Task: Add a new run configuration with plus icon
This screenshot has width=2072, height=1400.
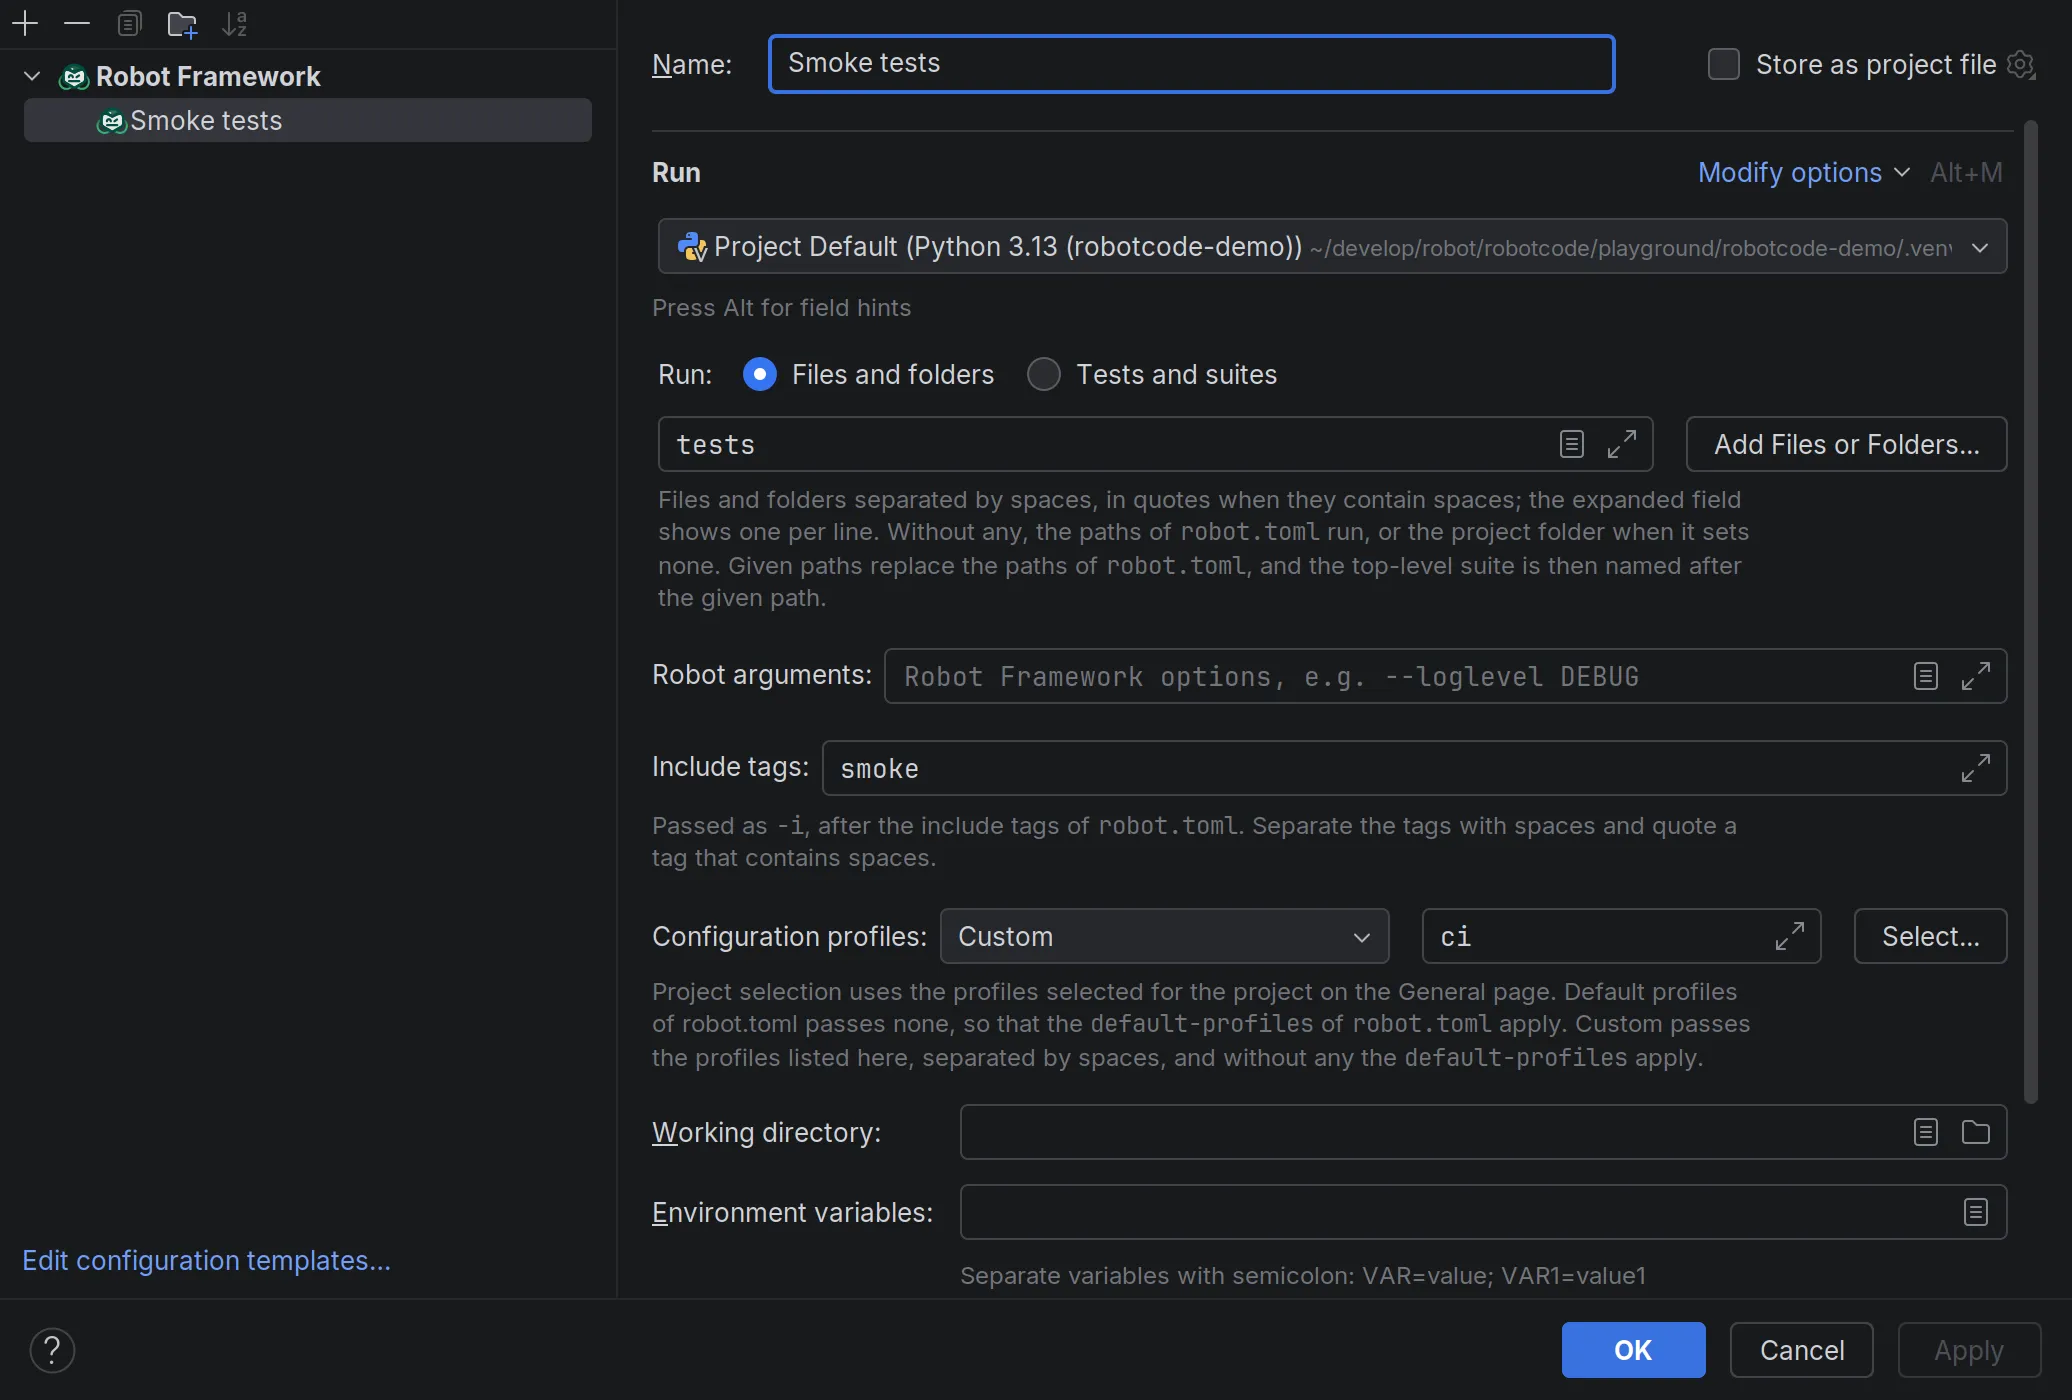Action: (x=25, y=23)
